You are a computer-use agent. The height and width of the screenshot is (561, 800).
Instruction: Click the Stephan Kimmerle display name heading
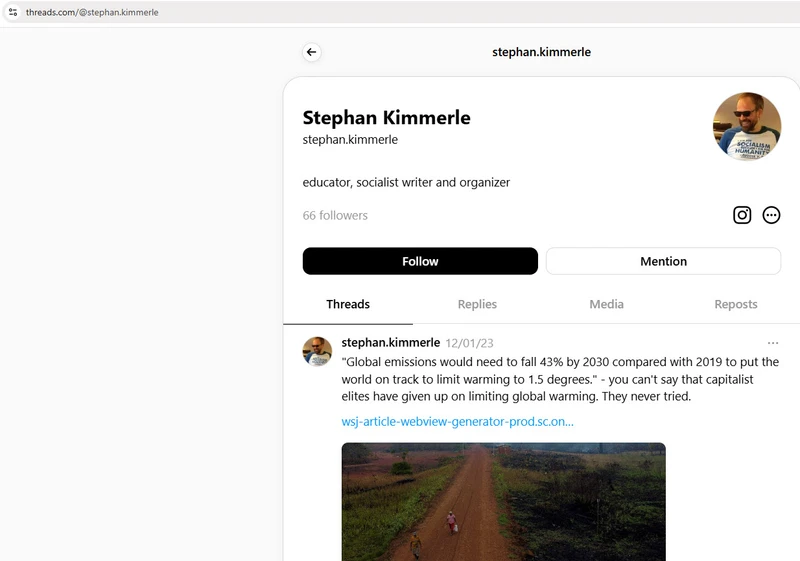pyautogui.click(x=386, y=118)
